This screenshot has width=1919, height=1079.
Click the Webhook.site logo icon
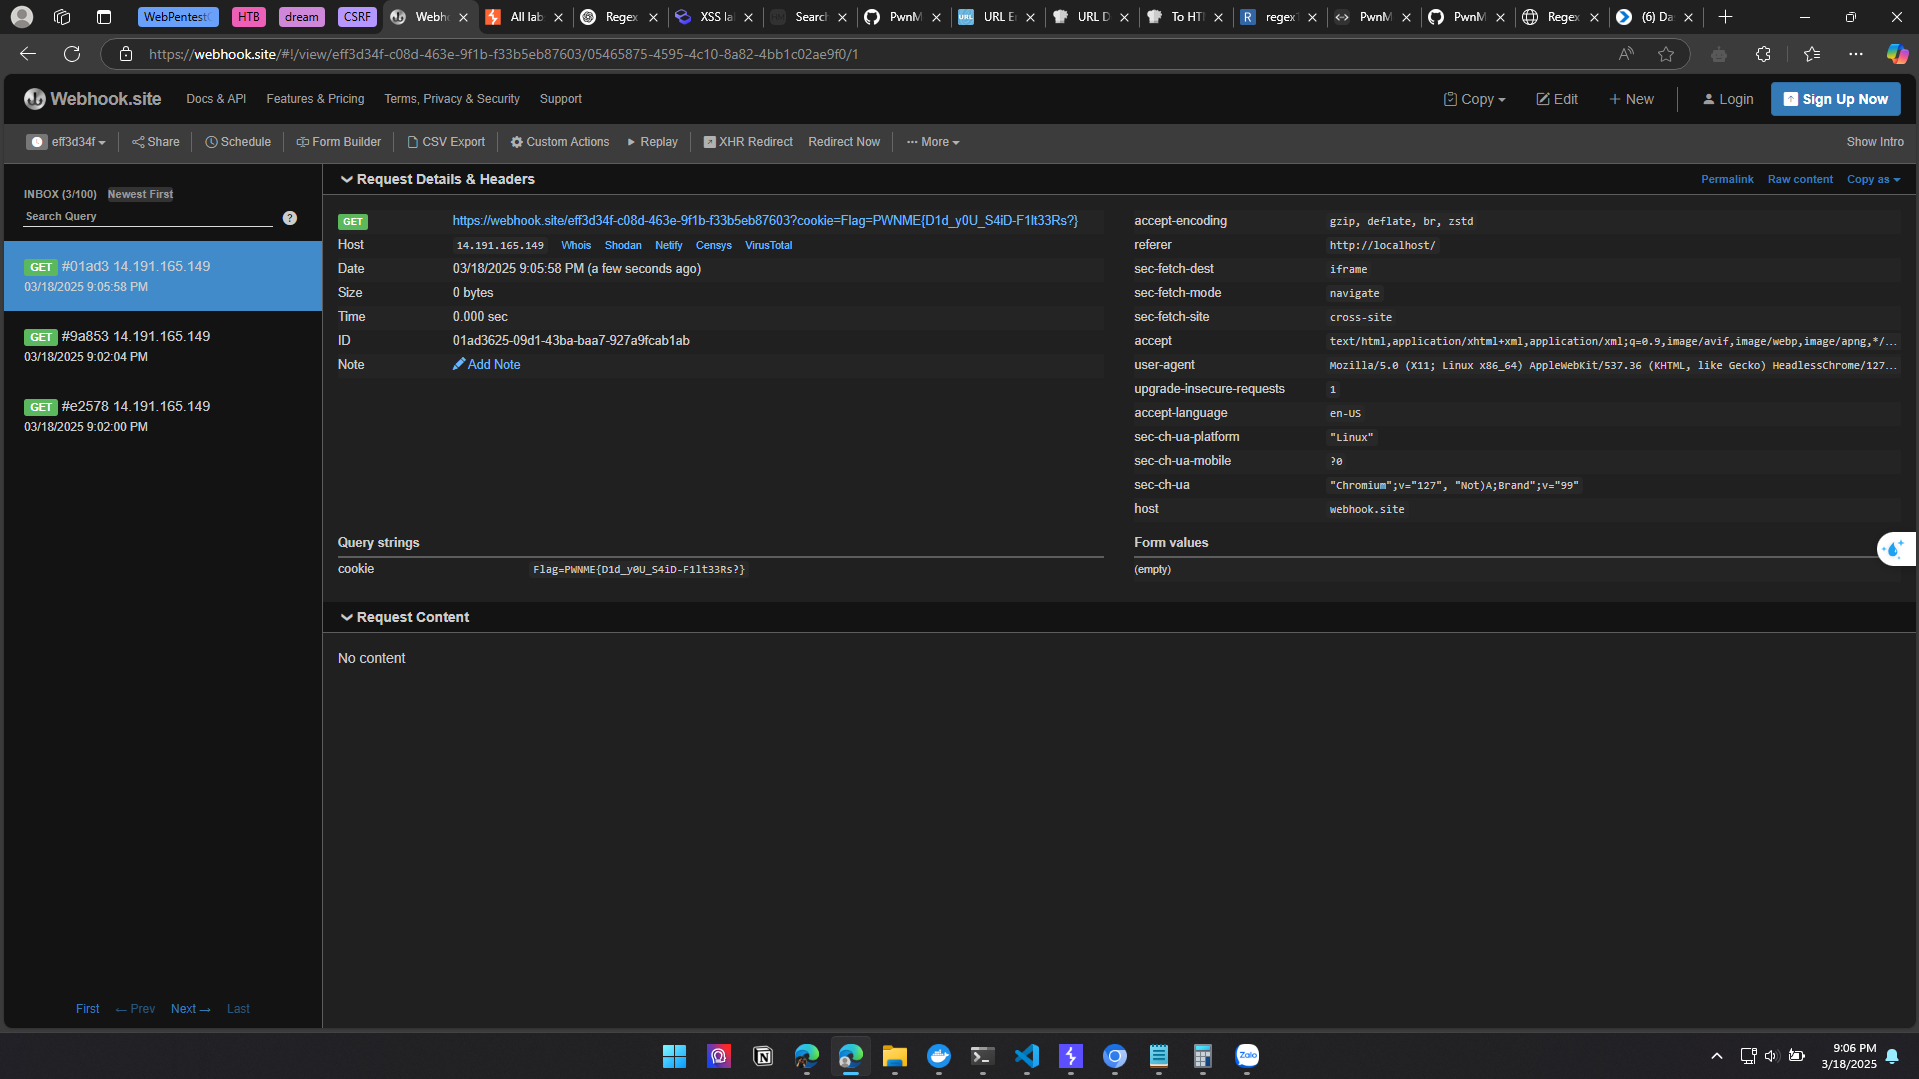point(35,99)
